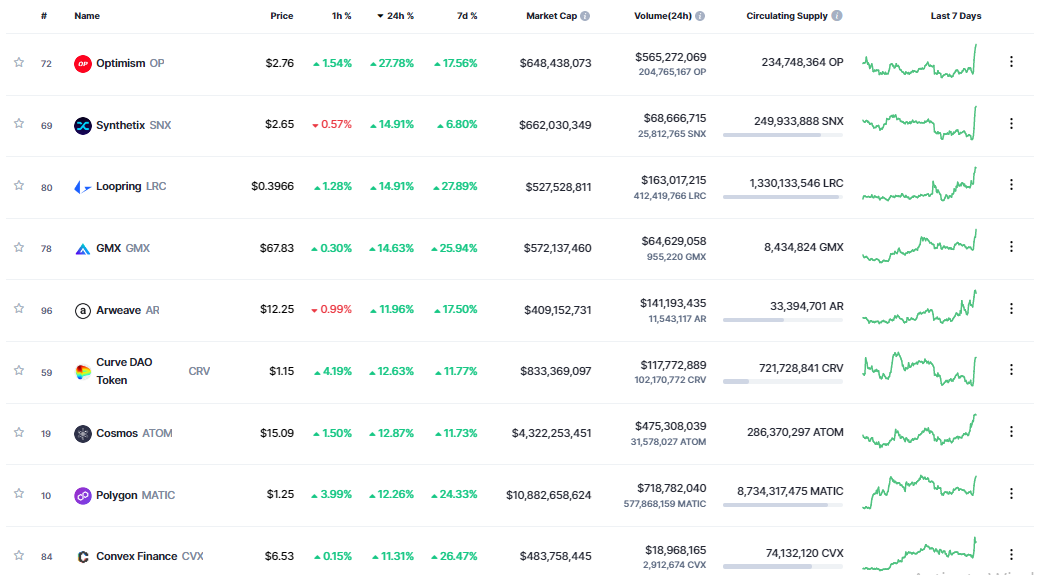Click the Loopring circulating supply bar
Image resolution: width=1053 pixels, height=575 pixels.
[782, 197]
